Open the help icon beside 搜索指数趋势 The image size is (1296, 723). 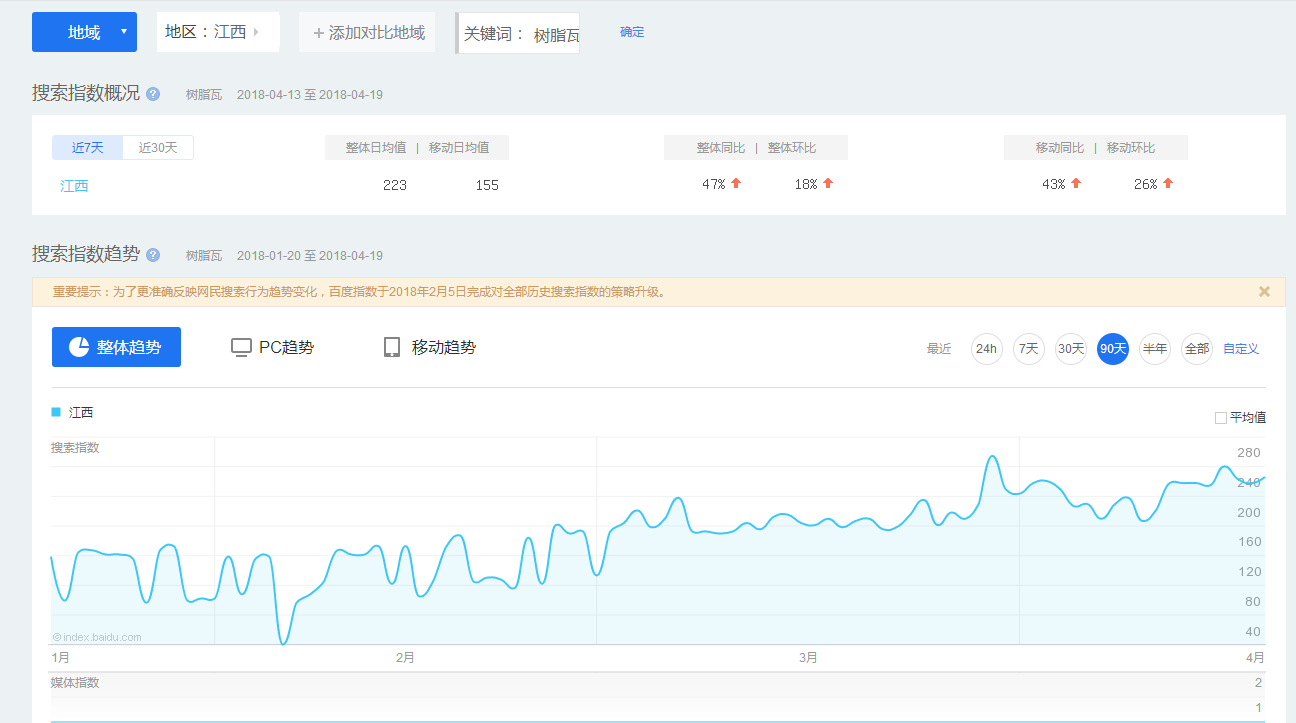(x=151, y=255)
